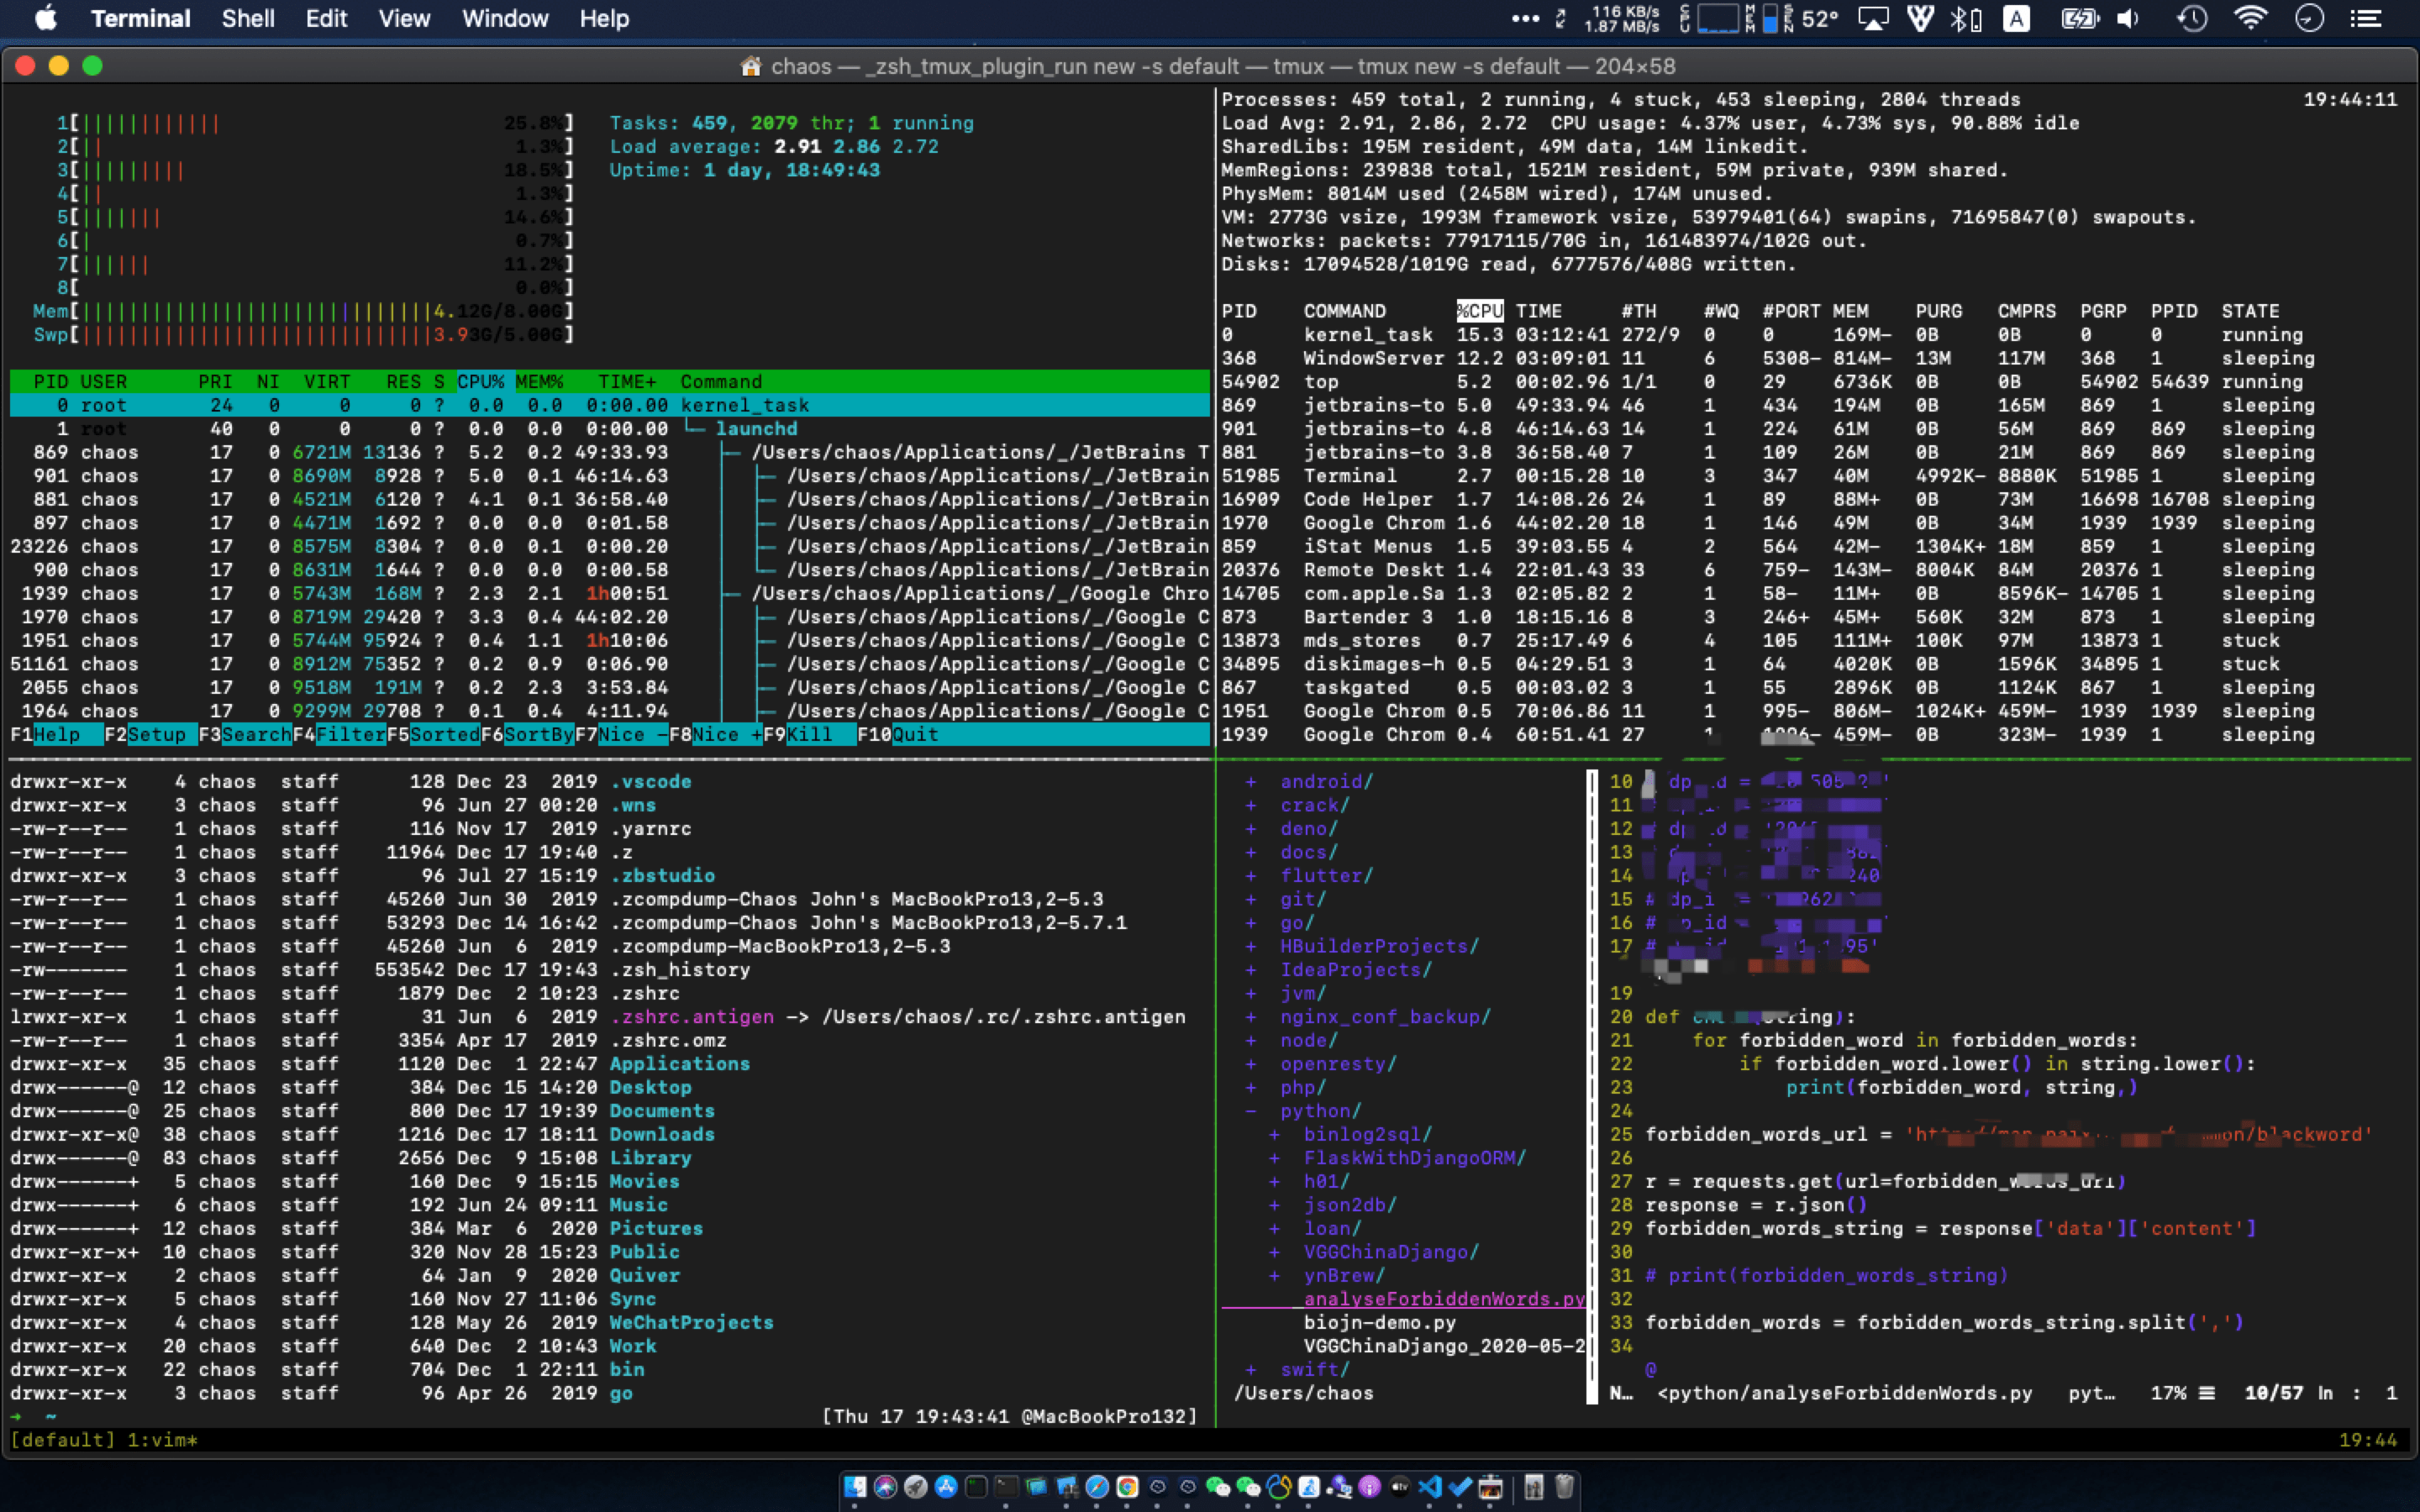Image resolution: width=2420 pixels, height=1512 pixels.
Task: Click F1 Help in htop function bar
Action: click(57, 734)
